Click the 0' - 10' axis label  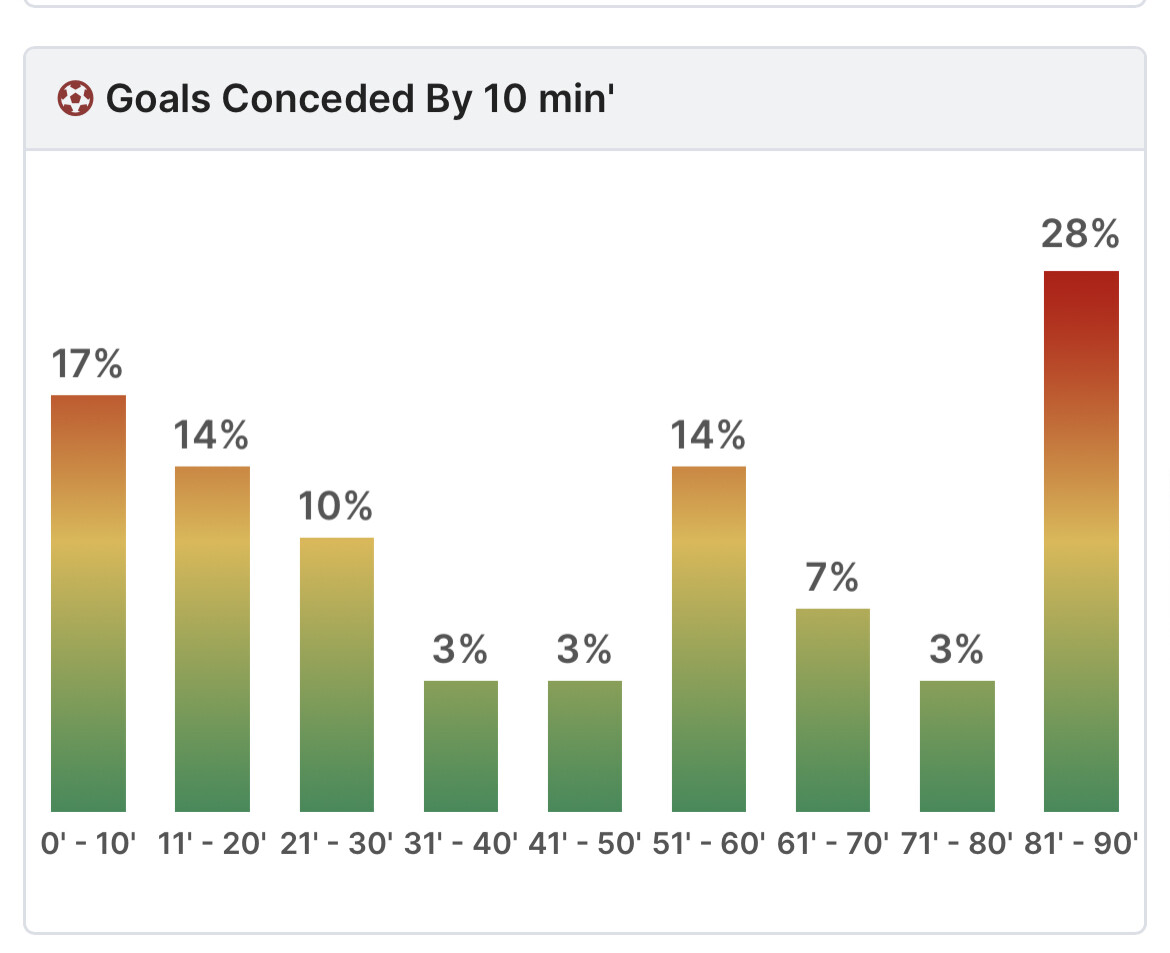click(x=88, y=843)
